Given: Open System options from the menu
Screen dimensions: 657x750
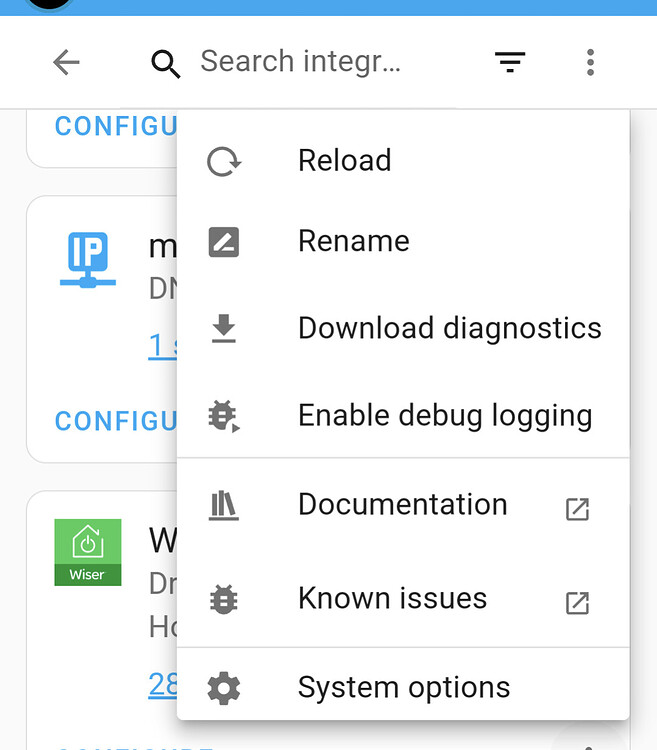Looking at the screenshot, I should pos(403,687).
